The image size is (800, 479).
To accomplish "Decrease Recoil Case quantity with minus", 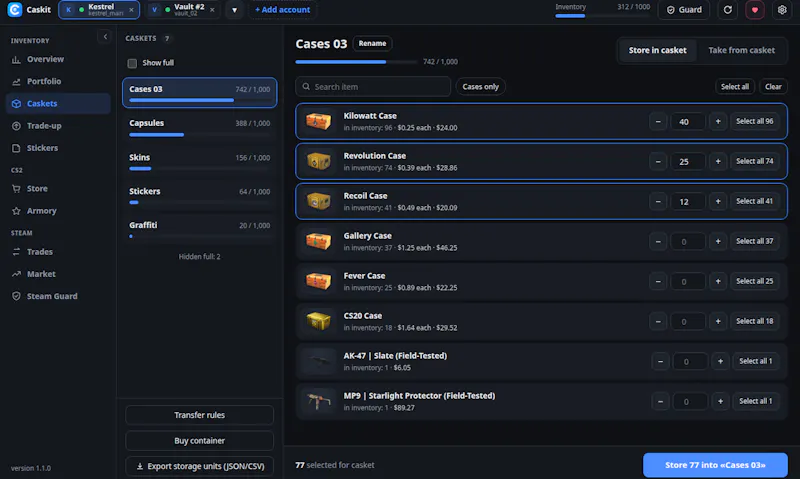I will 658,201.
